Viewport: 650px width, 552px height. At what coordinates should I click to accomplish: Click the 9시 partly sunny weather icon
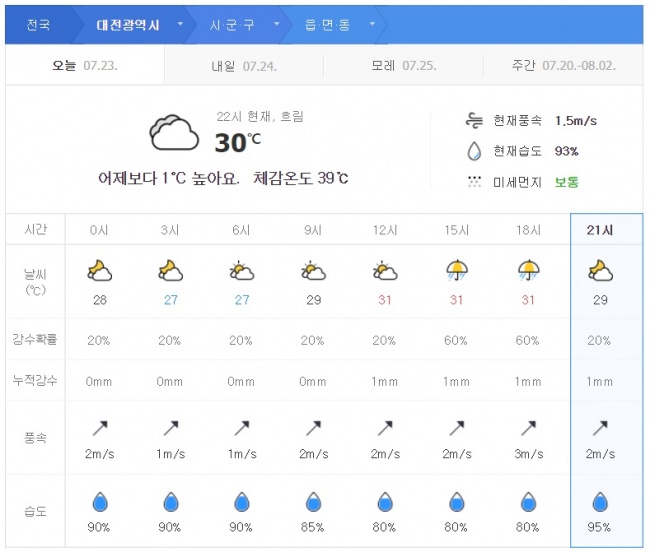313,271
